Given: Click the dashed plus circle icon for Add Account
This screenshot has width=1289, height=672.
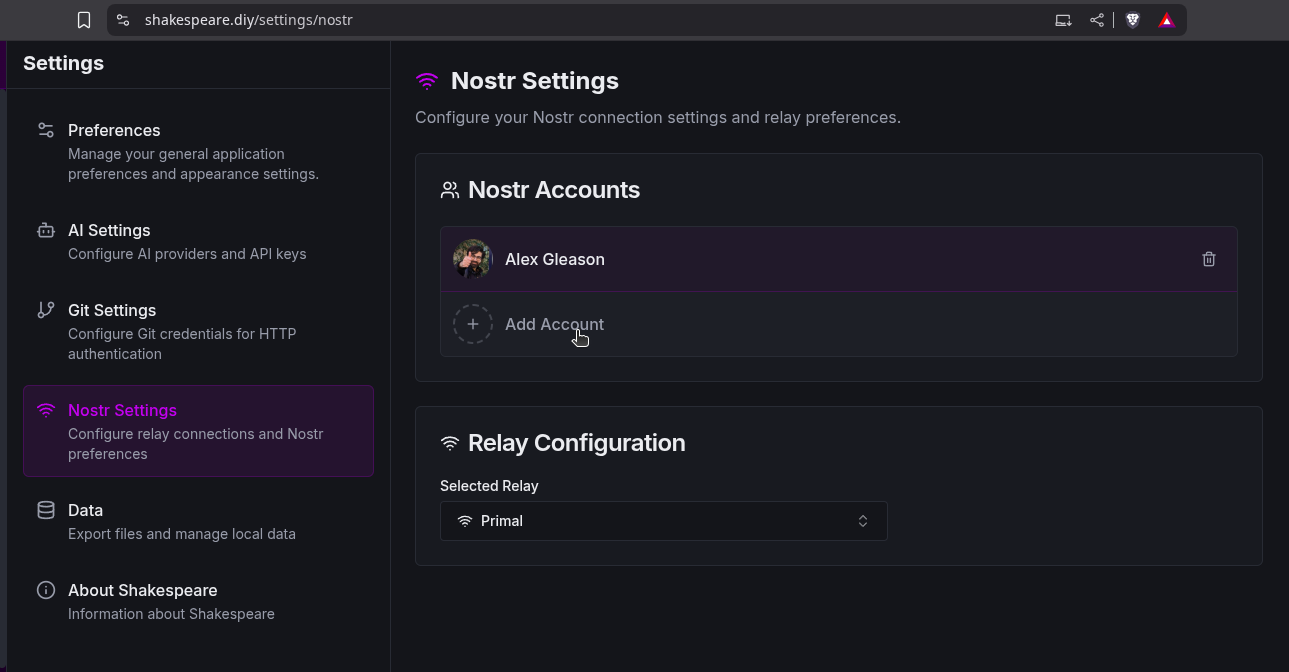Looking at the screenshot, I should pos(473,324).
